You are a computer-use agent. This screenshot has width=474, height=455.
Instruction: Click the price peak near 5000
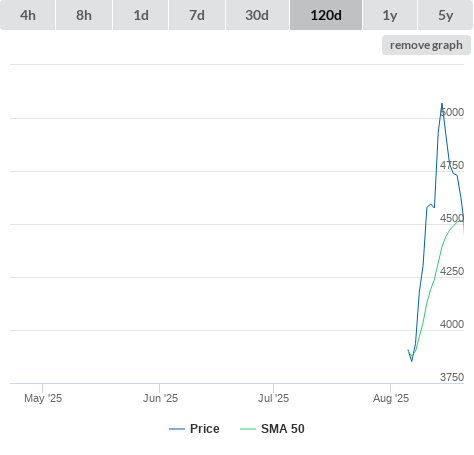pyautogui.click(x=442, y=104)
